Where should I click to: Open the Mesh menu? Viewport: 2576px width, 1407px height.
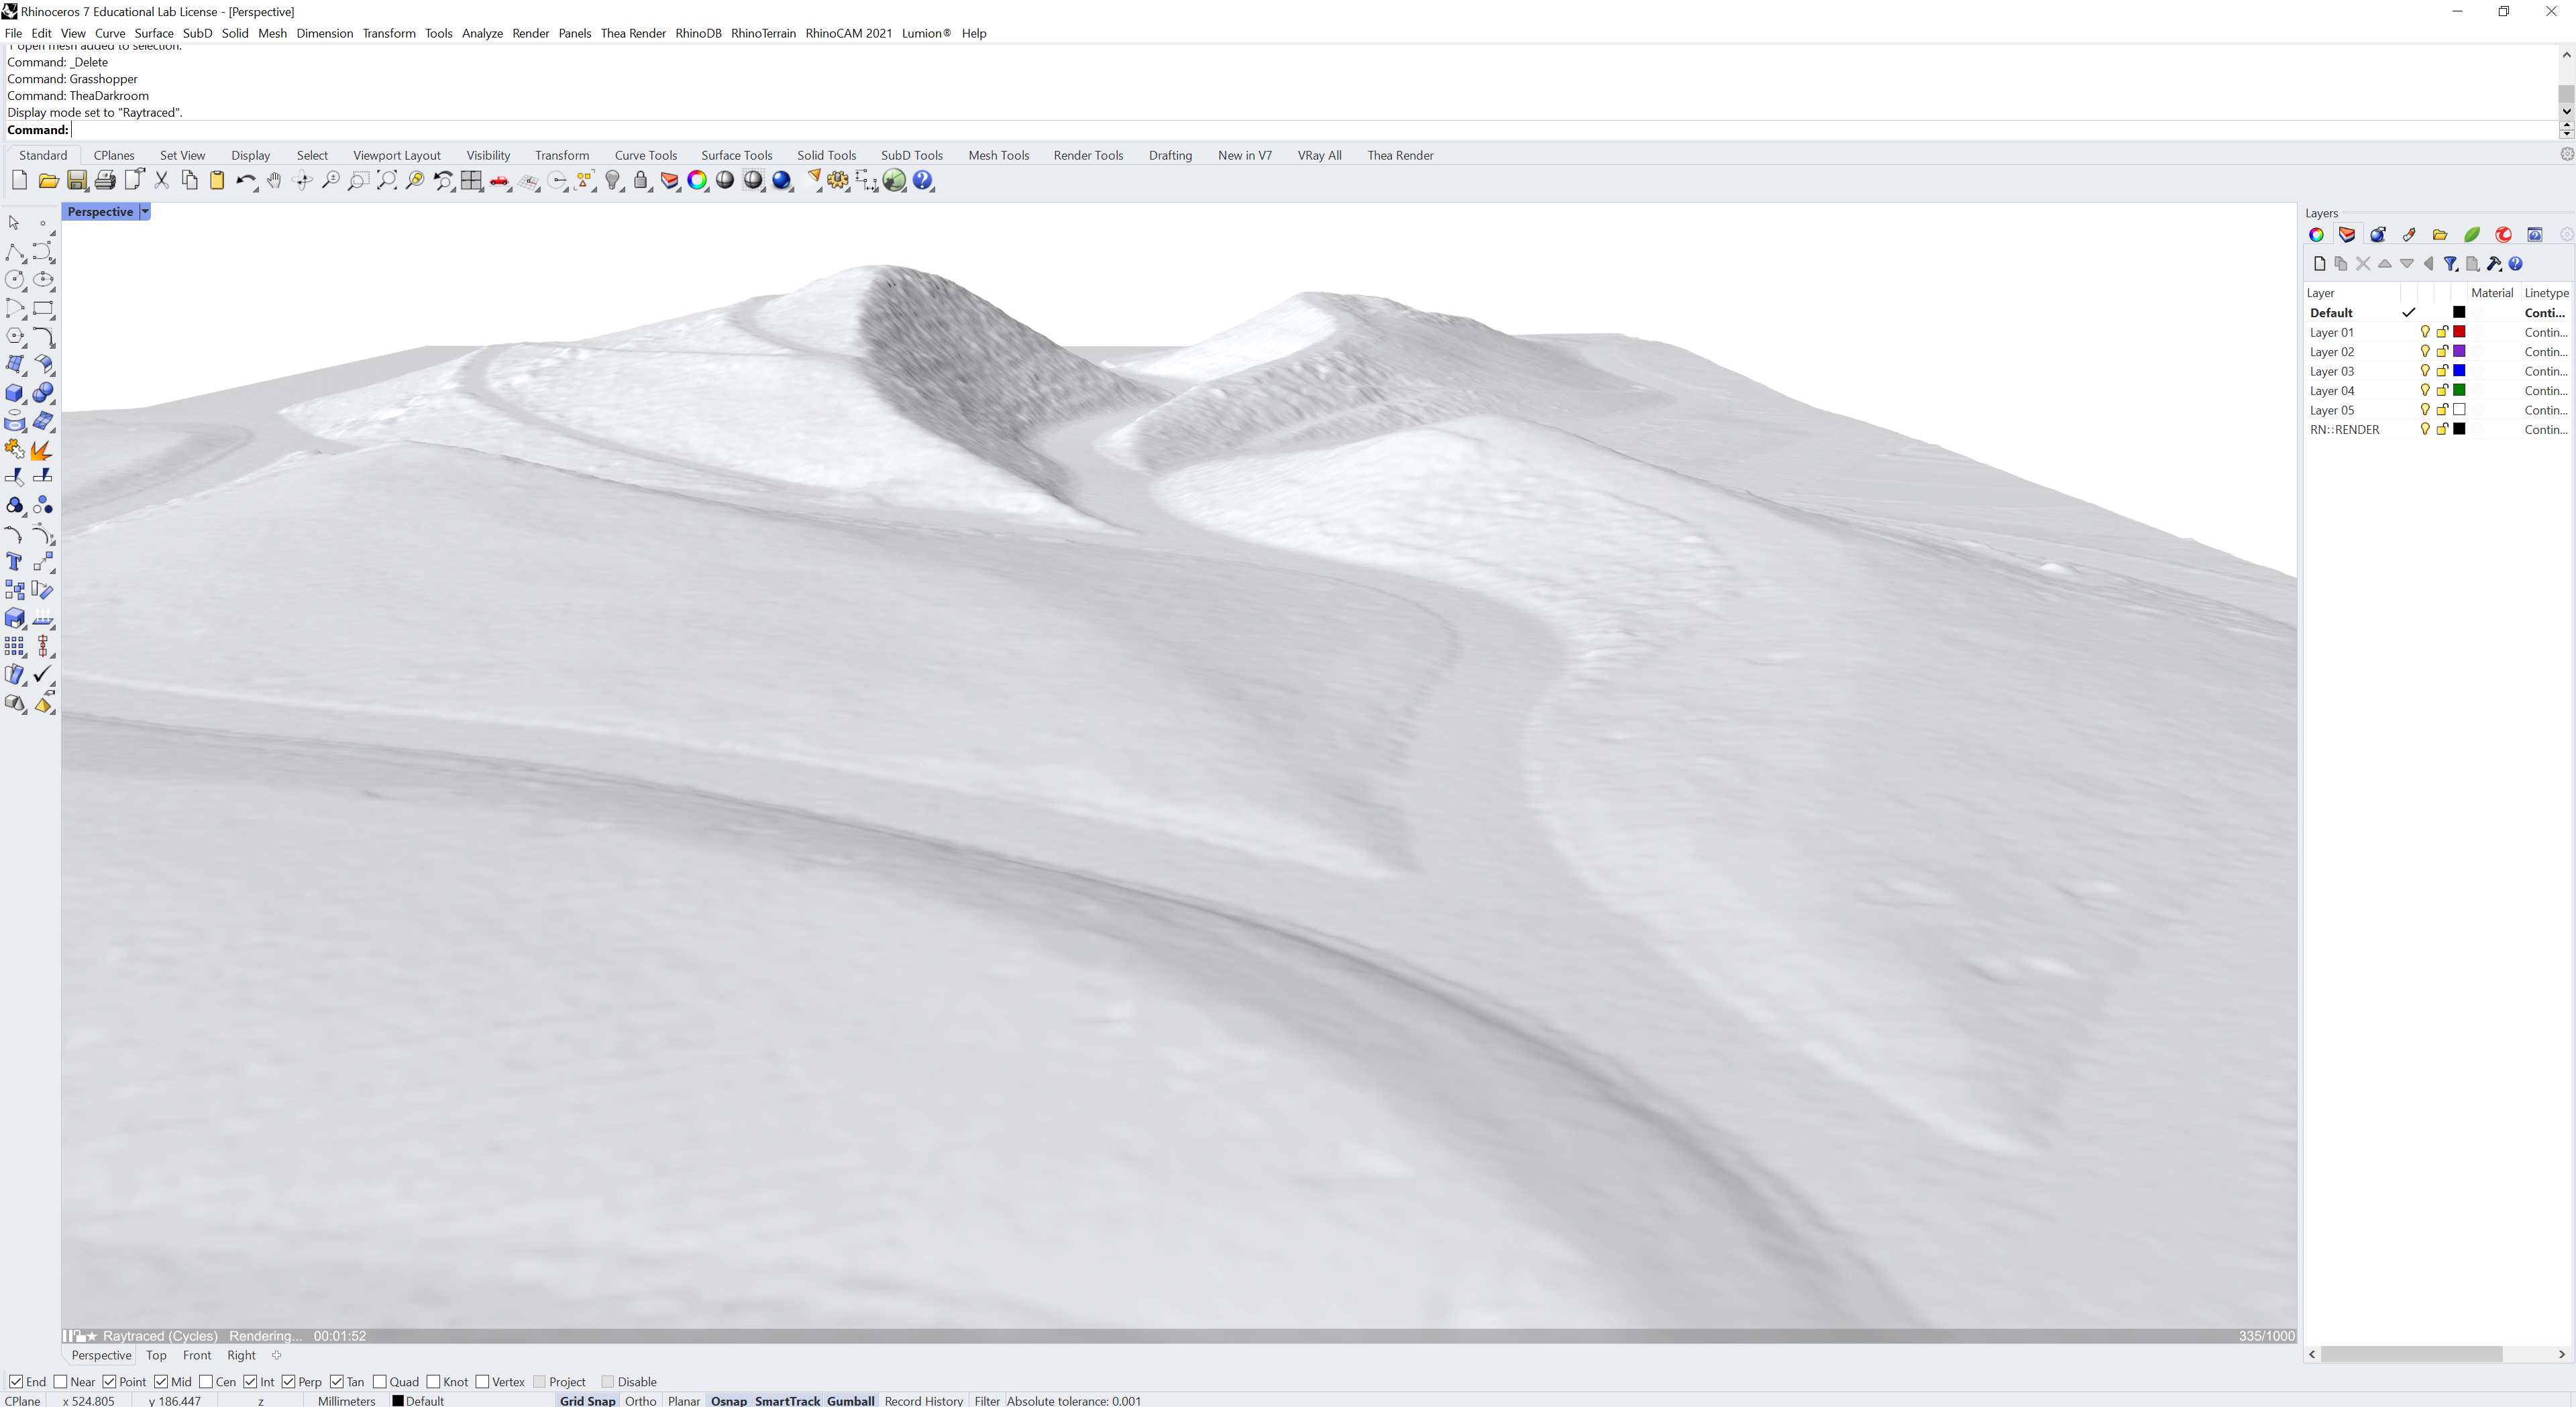272,33
